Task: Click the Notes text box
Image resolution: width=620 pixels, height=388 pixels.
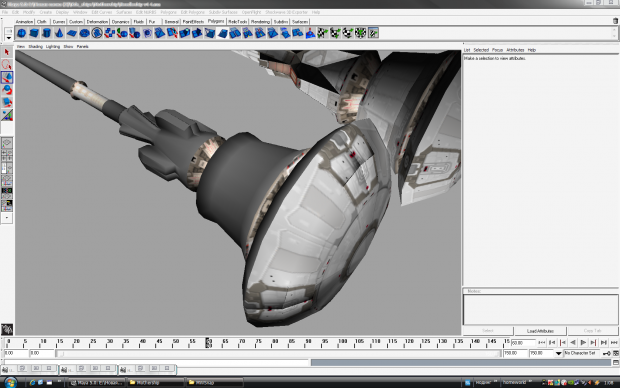Action: (541, 310)
